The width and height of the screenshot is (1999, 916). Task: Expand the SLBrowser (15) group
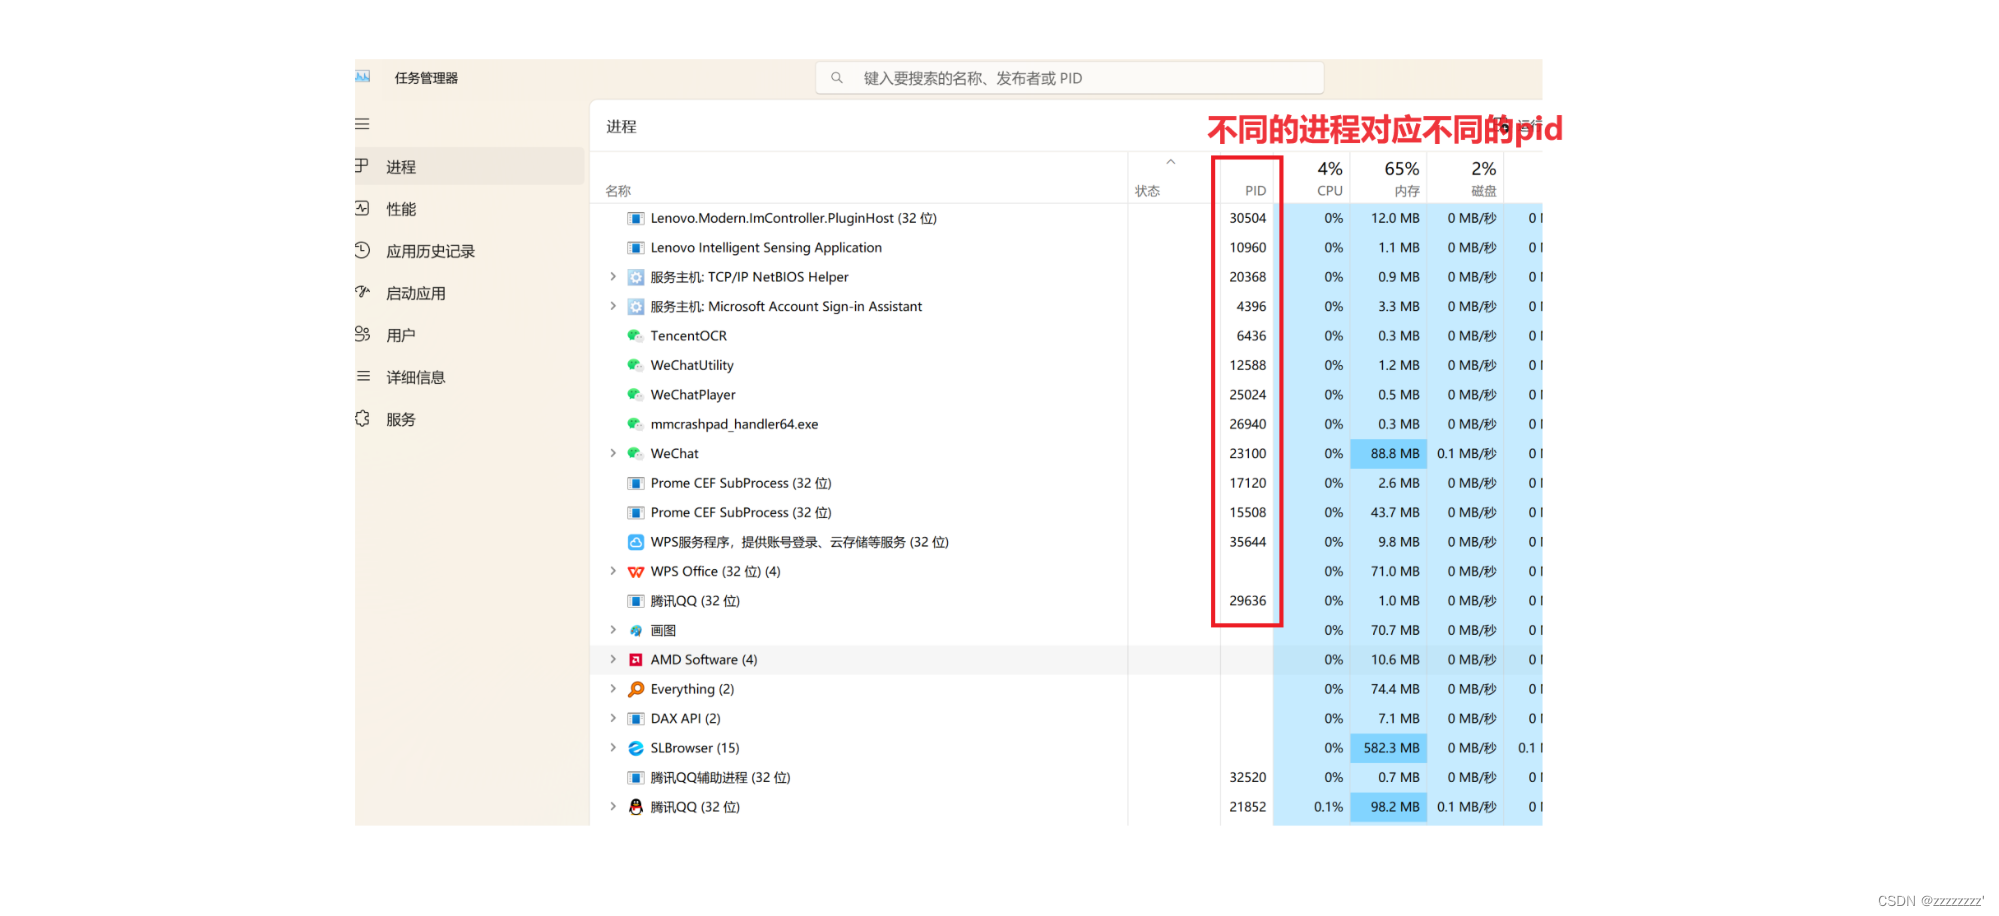[613, 748]
